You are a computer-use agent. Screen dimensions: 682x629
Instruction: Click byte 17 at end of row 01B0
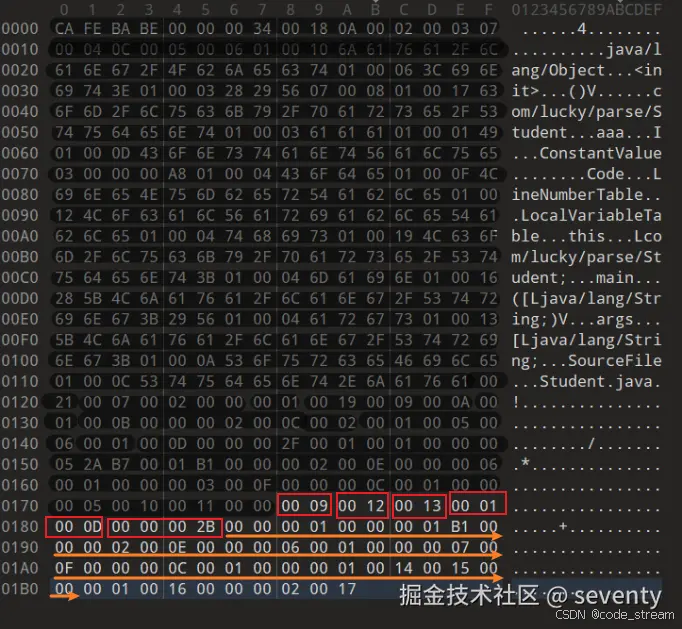tap(347, 589)
